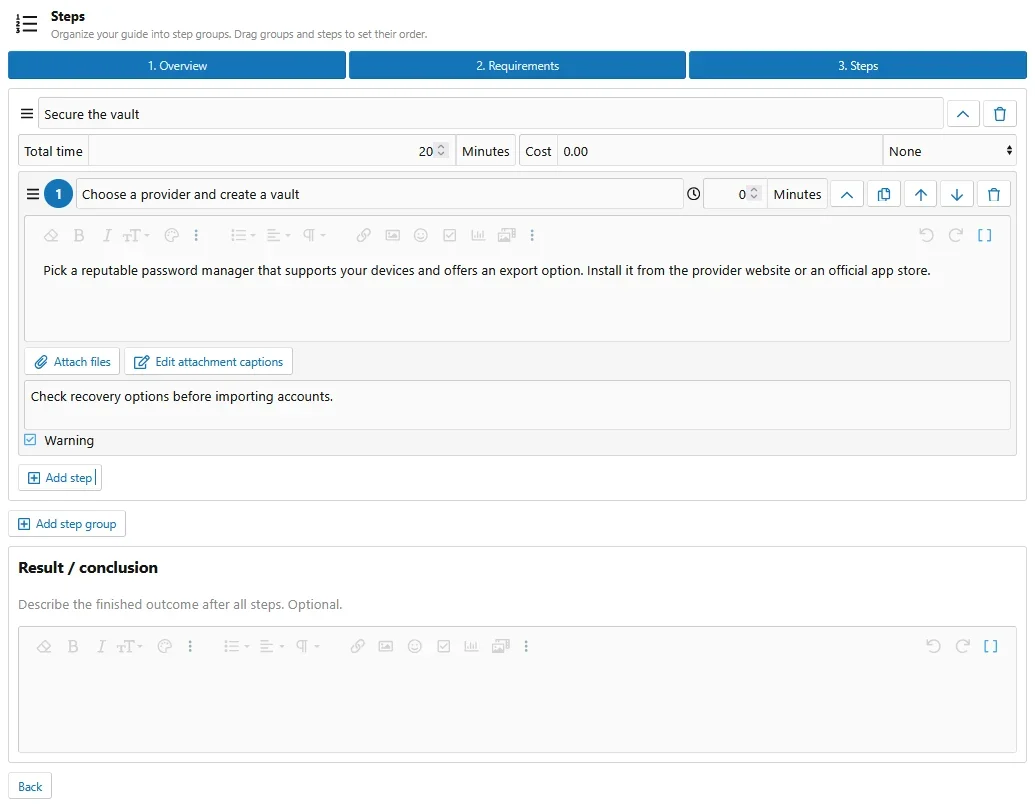Switch to the '1. Overview' tab
1035x806 pixels.
(177, 65)
